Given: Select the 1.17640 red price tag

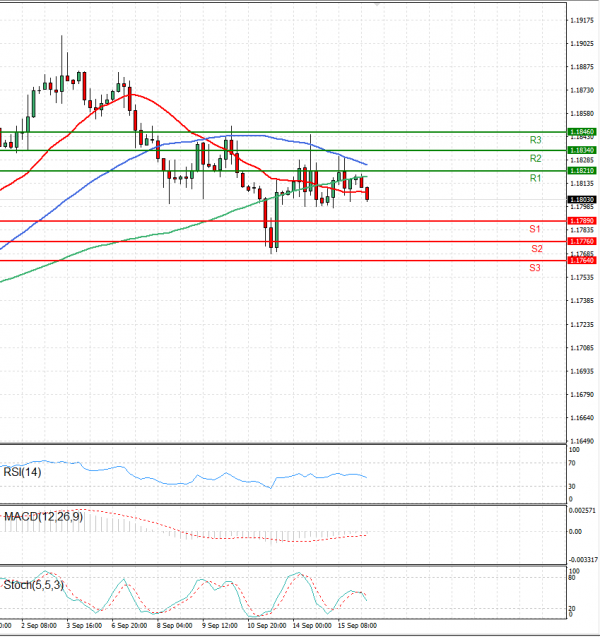Looking at the screenshot, I should pyautogui.click(x=582, y=260).
